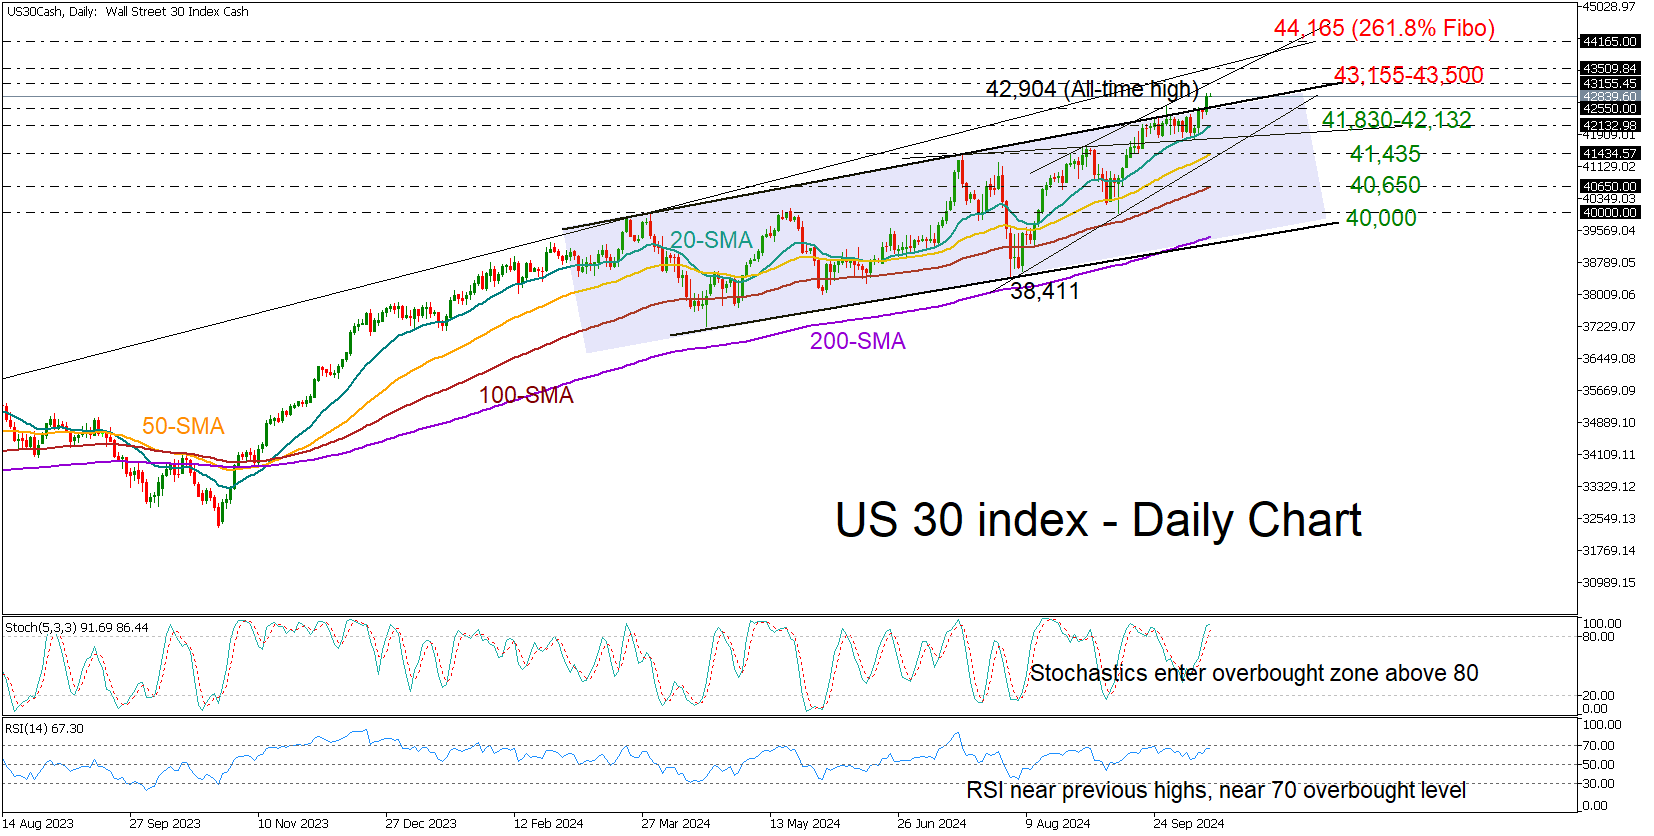Viewport: 1654px width, 836px height.
Task: Click the US30Cash Daily chart title
Action: point(127,12)
